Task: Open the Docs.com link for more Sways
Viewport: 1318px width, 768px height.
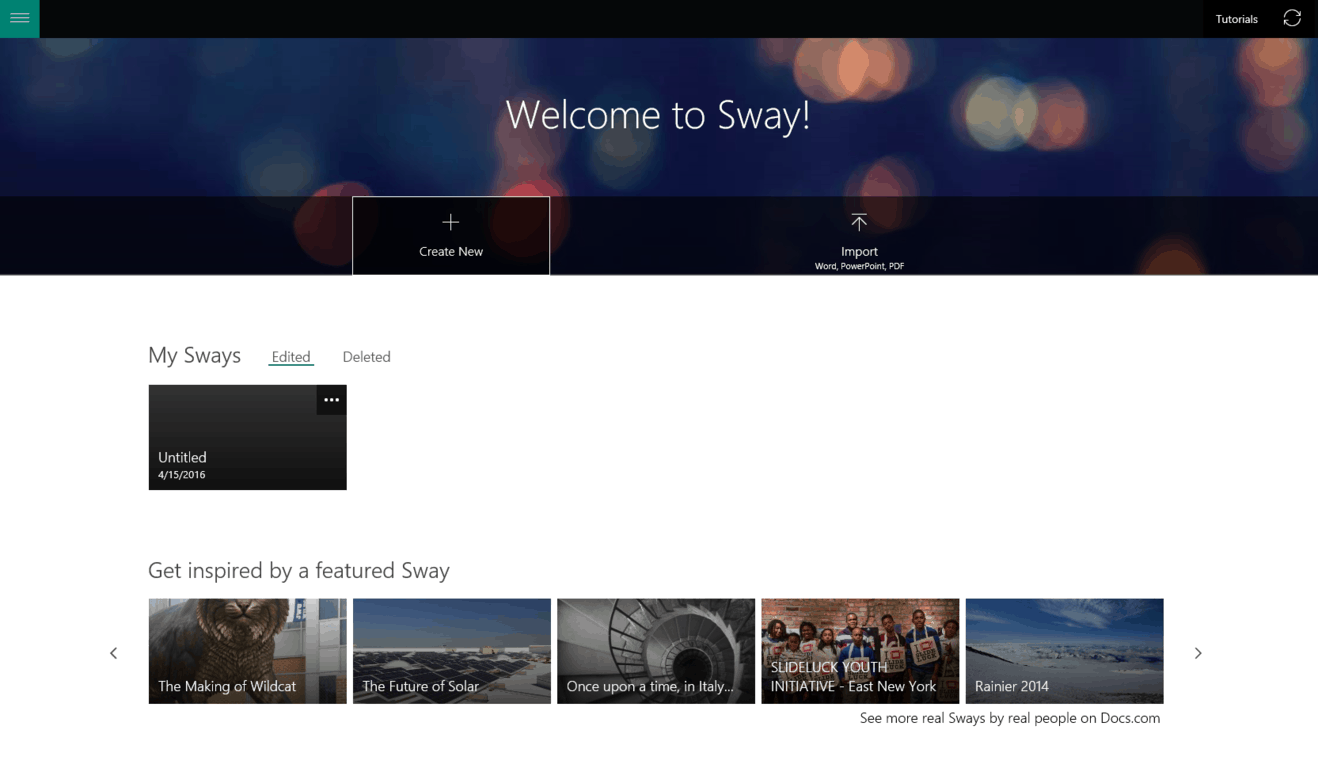Action: (1010, 717)
